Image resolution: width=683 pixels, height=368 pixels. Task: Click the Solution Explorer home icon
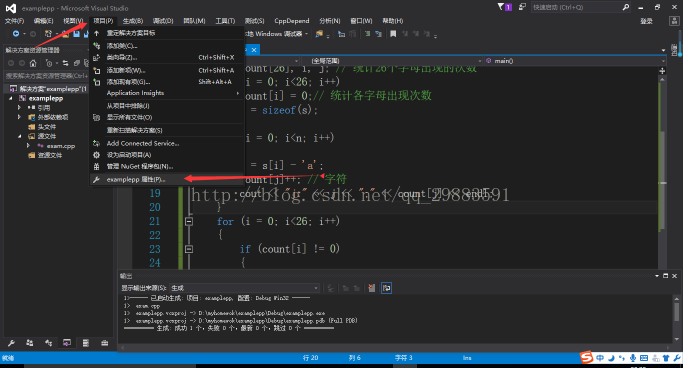point(33,64)
